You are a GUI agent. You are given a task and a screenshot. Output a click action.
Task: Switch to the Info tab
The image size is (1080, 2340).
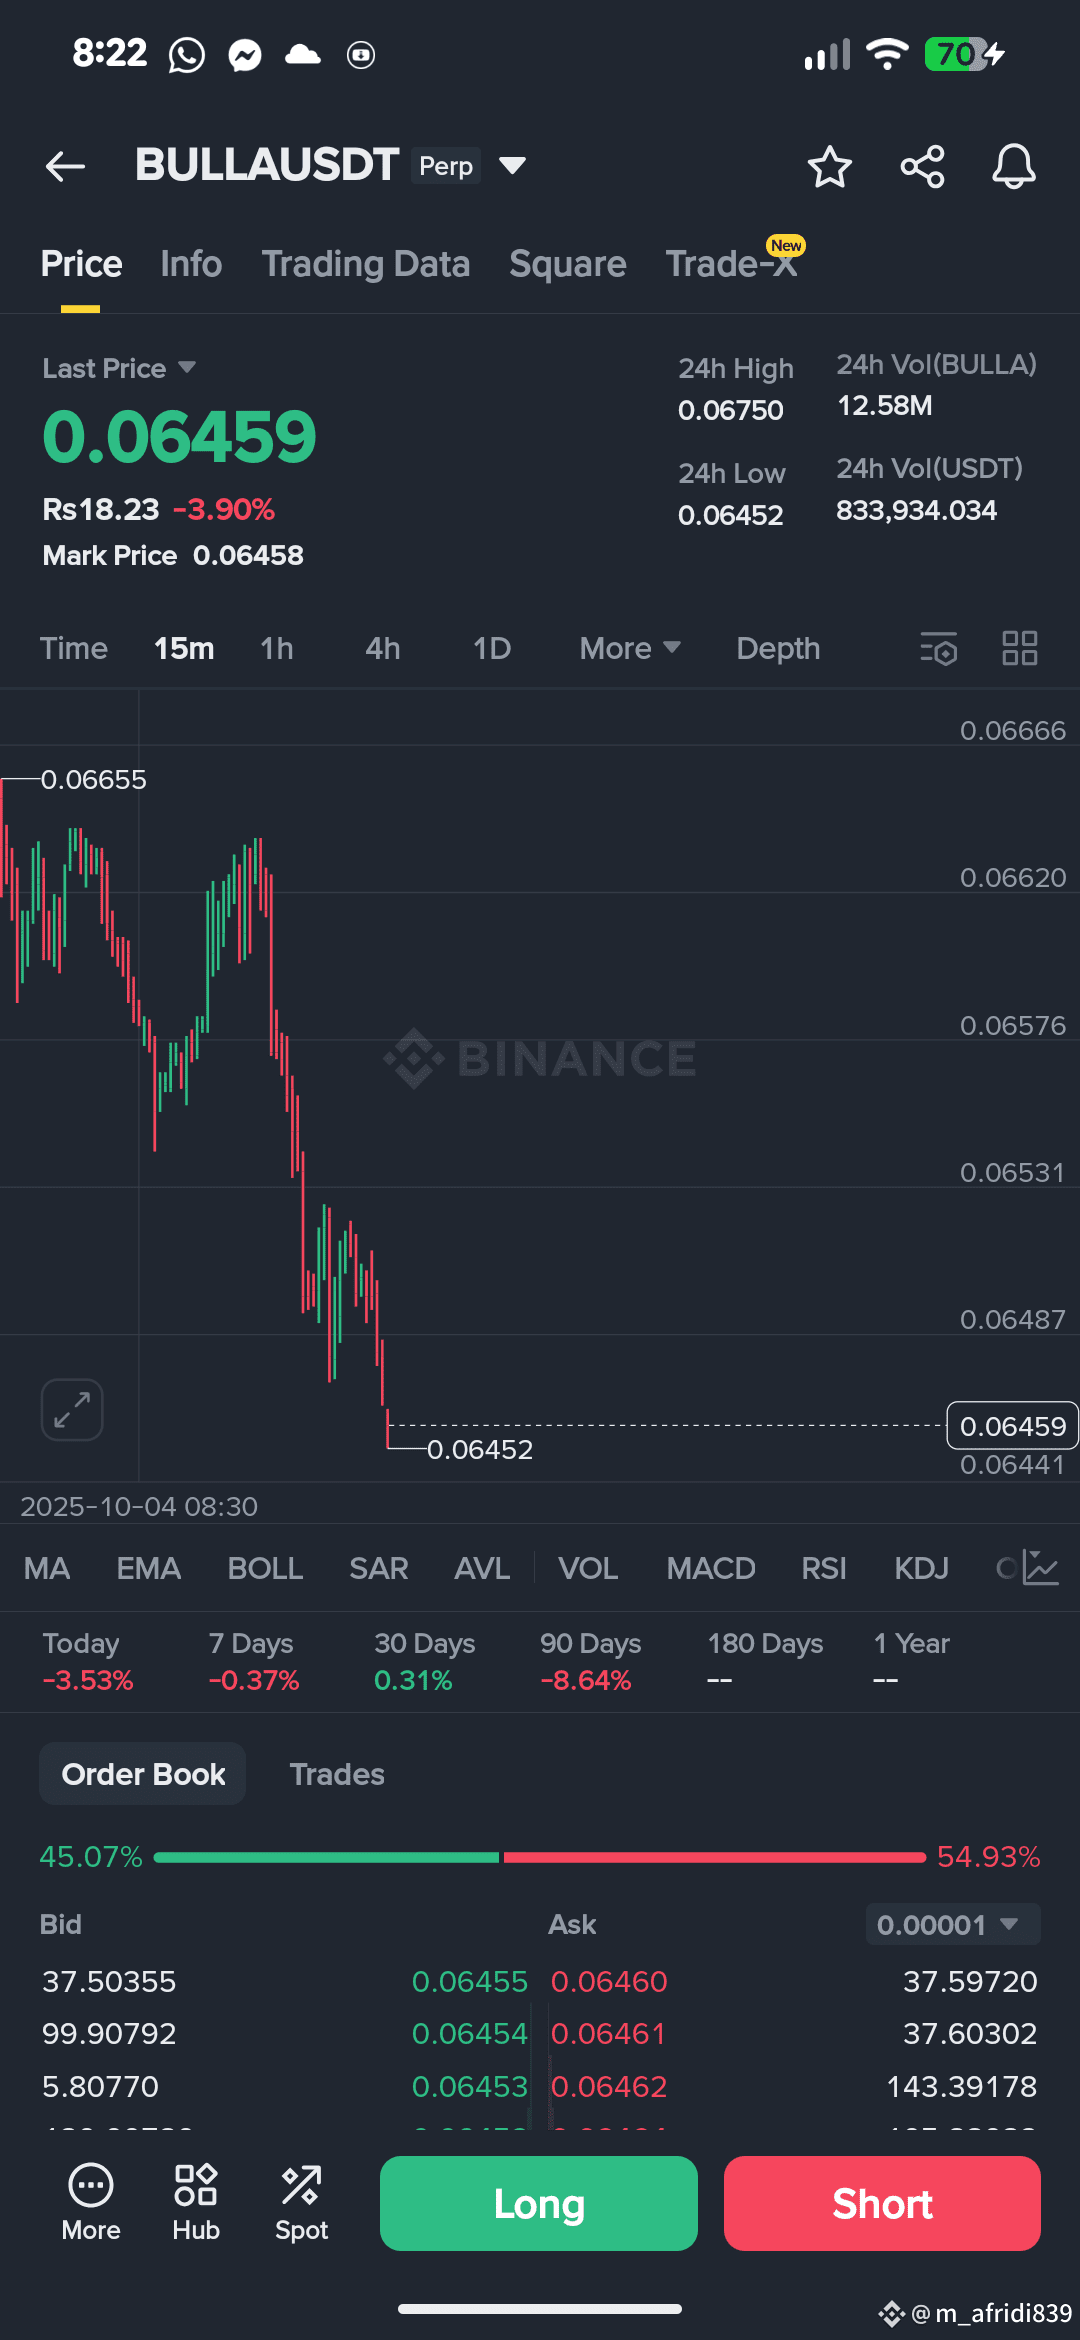point(191,264)
